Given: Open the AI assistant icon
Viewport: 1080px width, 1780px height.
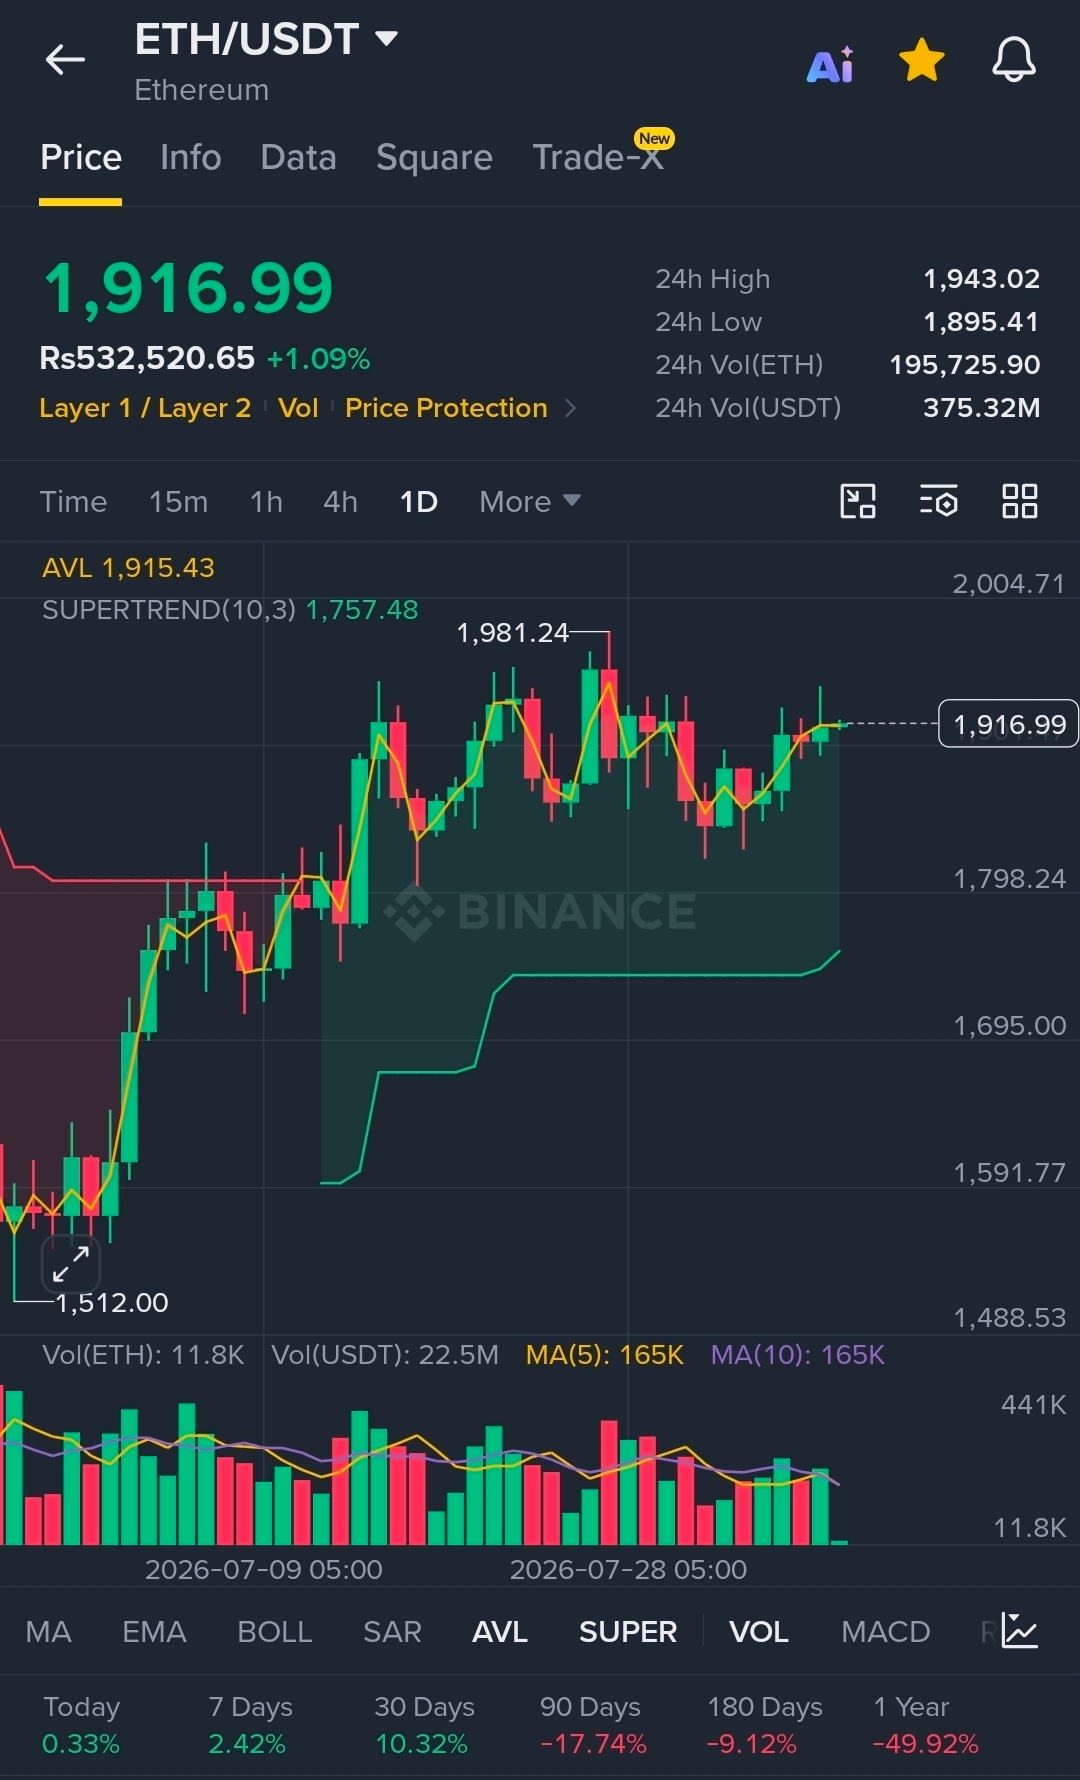Looking at the screenshot, I should (x=831, y=63).
